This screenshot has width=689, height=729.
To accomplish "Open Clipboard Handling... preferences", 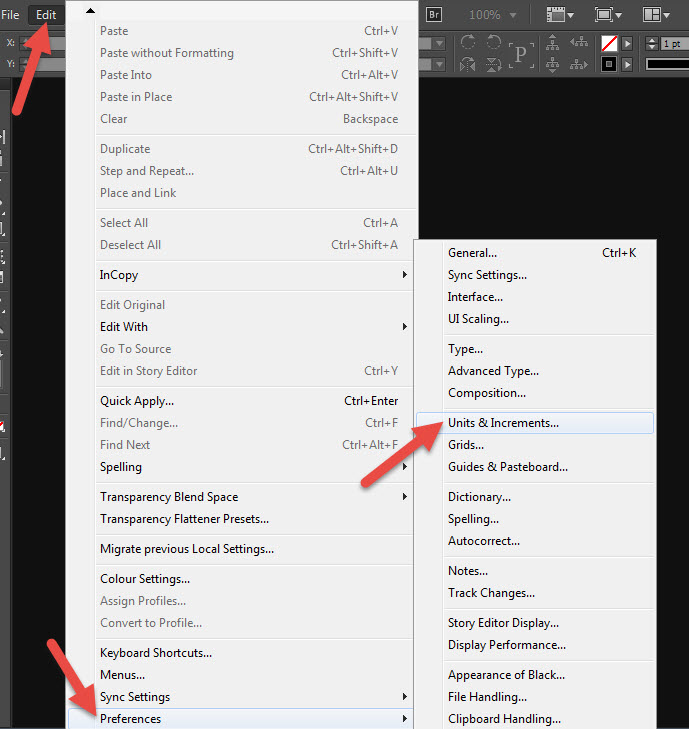I will tap(535, 719).
